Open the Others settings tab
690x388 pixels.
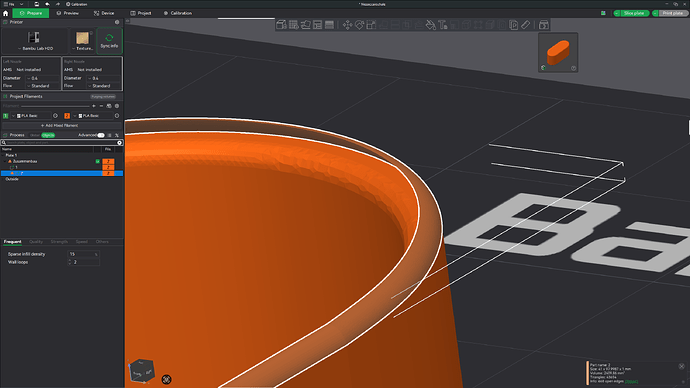(x=102, y=242)
